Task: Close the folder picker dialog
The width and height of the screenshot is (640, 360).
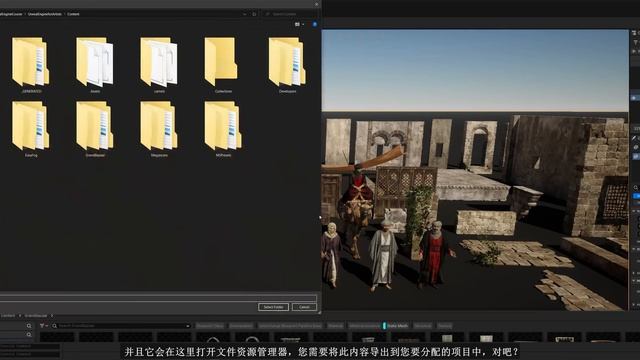Action: tap(316, 4)
